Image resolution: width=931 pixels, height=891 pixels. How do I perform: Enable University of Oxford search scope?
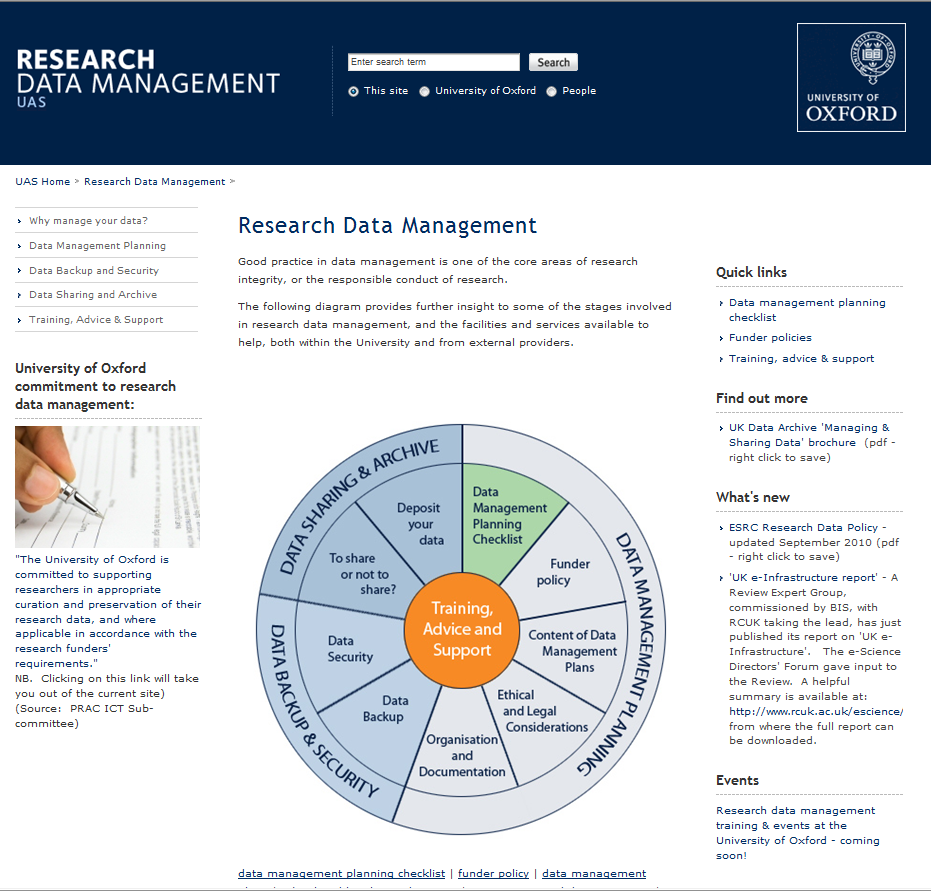[424, 90]
